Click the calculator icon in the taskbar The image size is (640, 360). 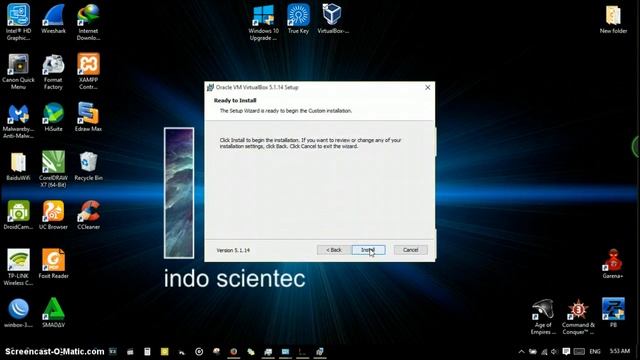click(x=147, y=351)
